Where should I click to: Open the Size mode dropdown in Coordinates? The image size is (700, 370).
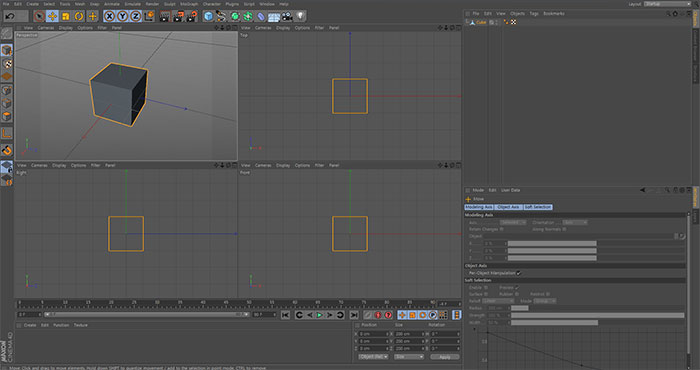pos(408,357)
